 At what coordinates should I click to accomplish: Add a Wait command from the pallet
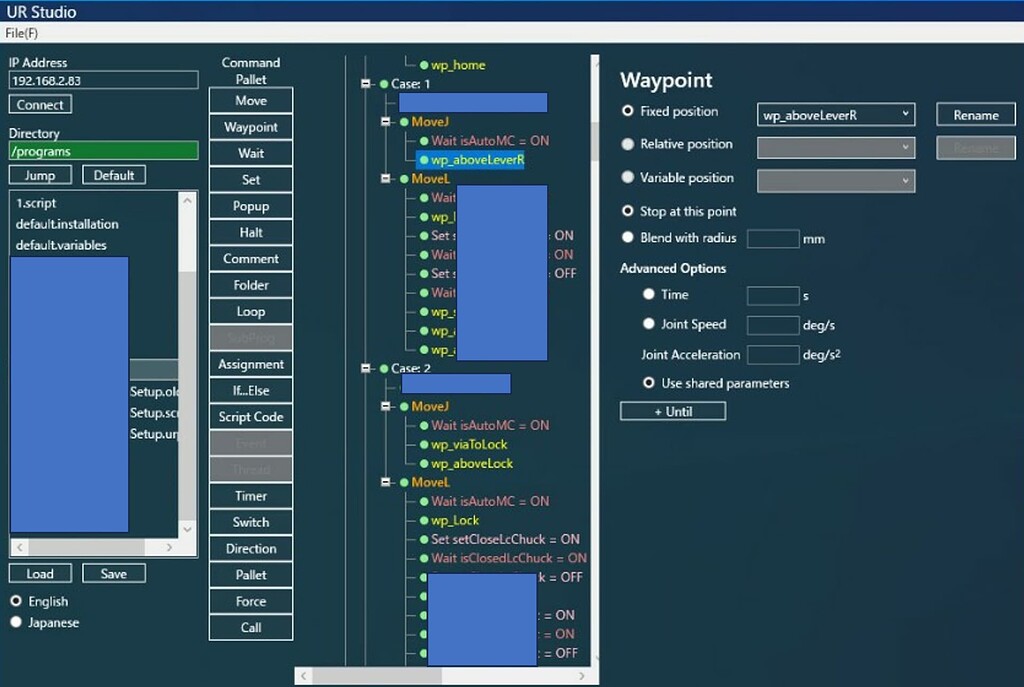(251, 153)
